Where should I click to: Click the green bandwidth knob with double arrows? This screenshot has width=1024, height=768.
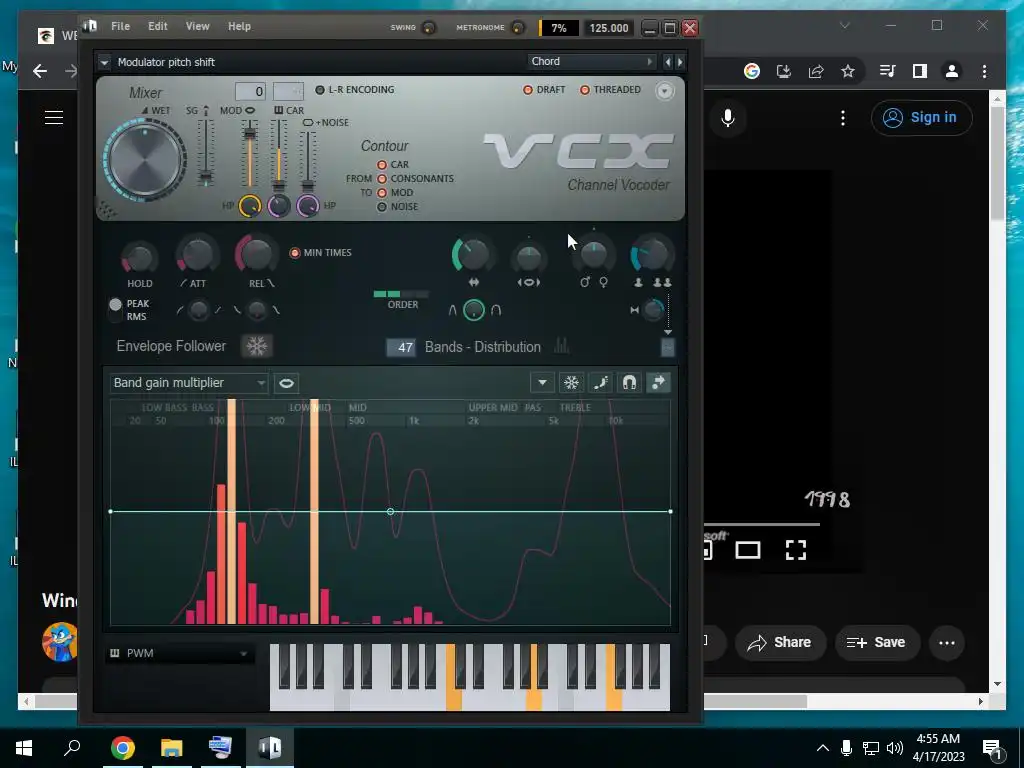click(x=473, y=255)
